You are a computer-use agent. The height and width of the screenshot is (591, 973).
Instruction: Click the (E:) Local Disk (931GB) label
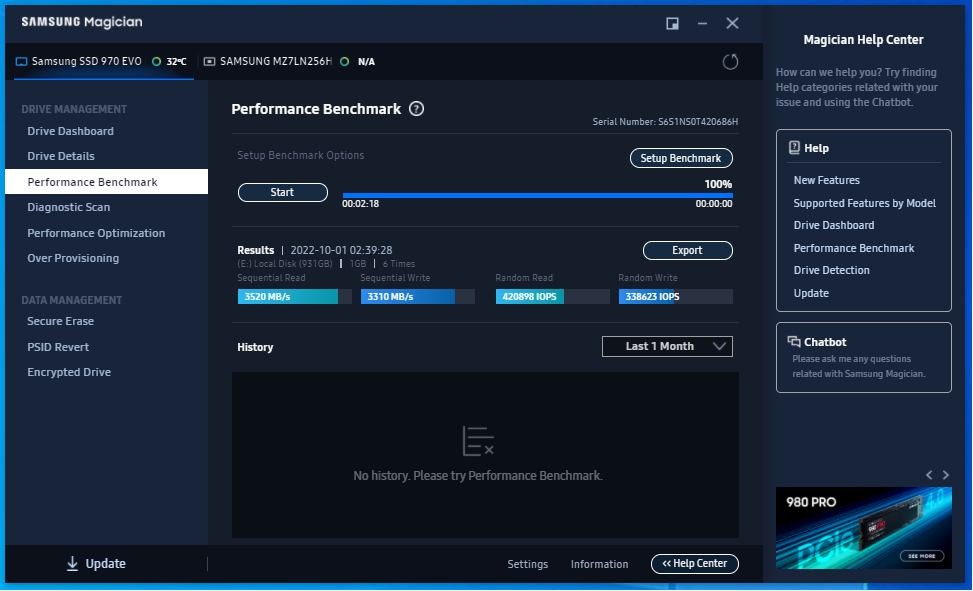point(285,264)
